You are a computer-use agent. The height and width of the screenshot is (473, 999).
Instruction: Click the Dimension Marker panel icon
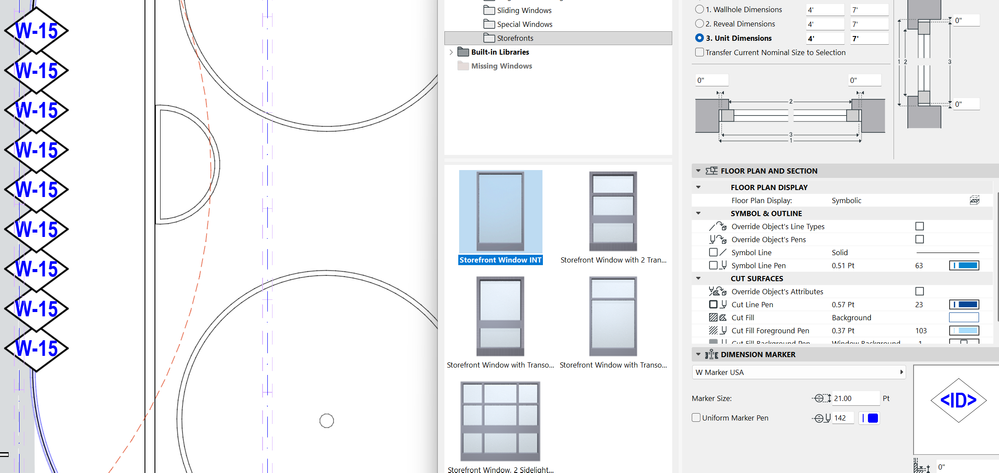tap(712, 354)
